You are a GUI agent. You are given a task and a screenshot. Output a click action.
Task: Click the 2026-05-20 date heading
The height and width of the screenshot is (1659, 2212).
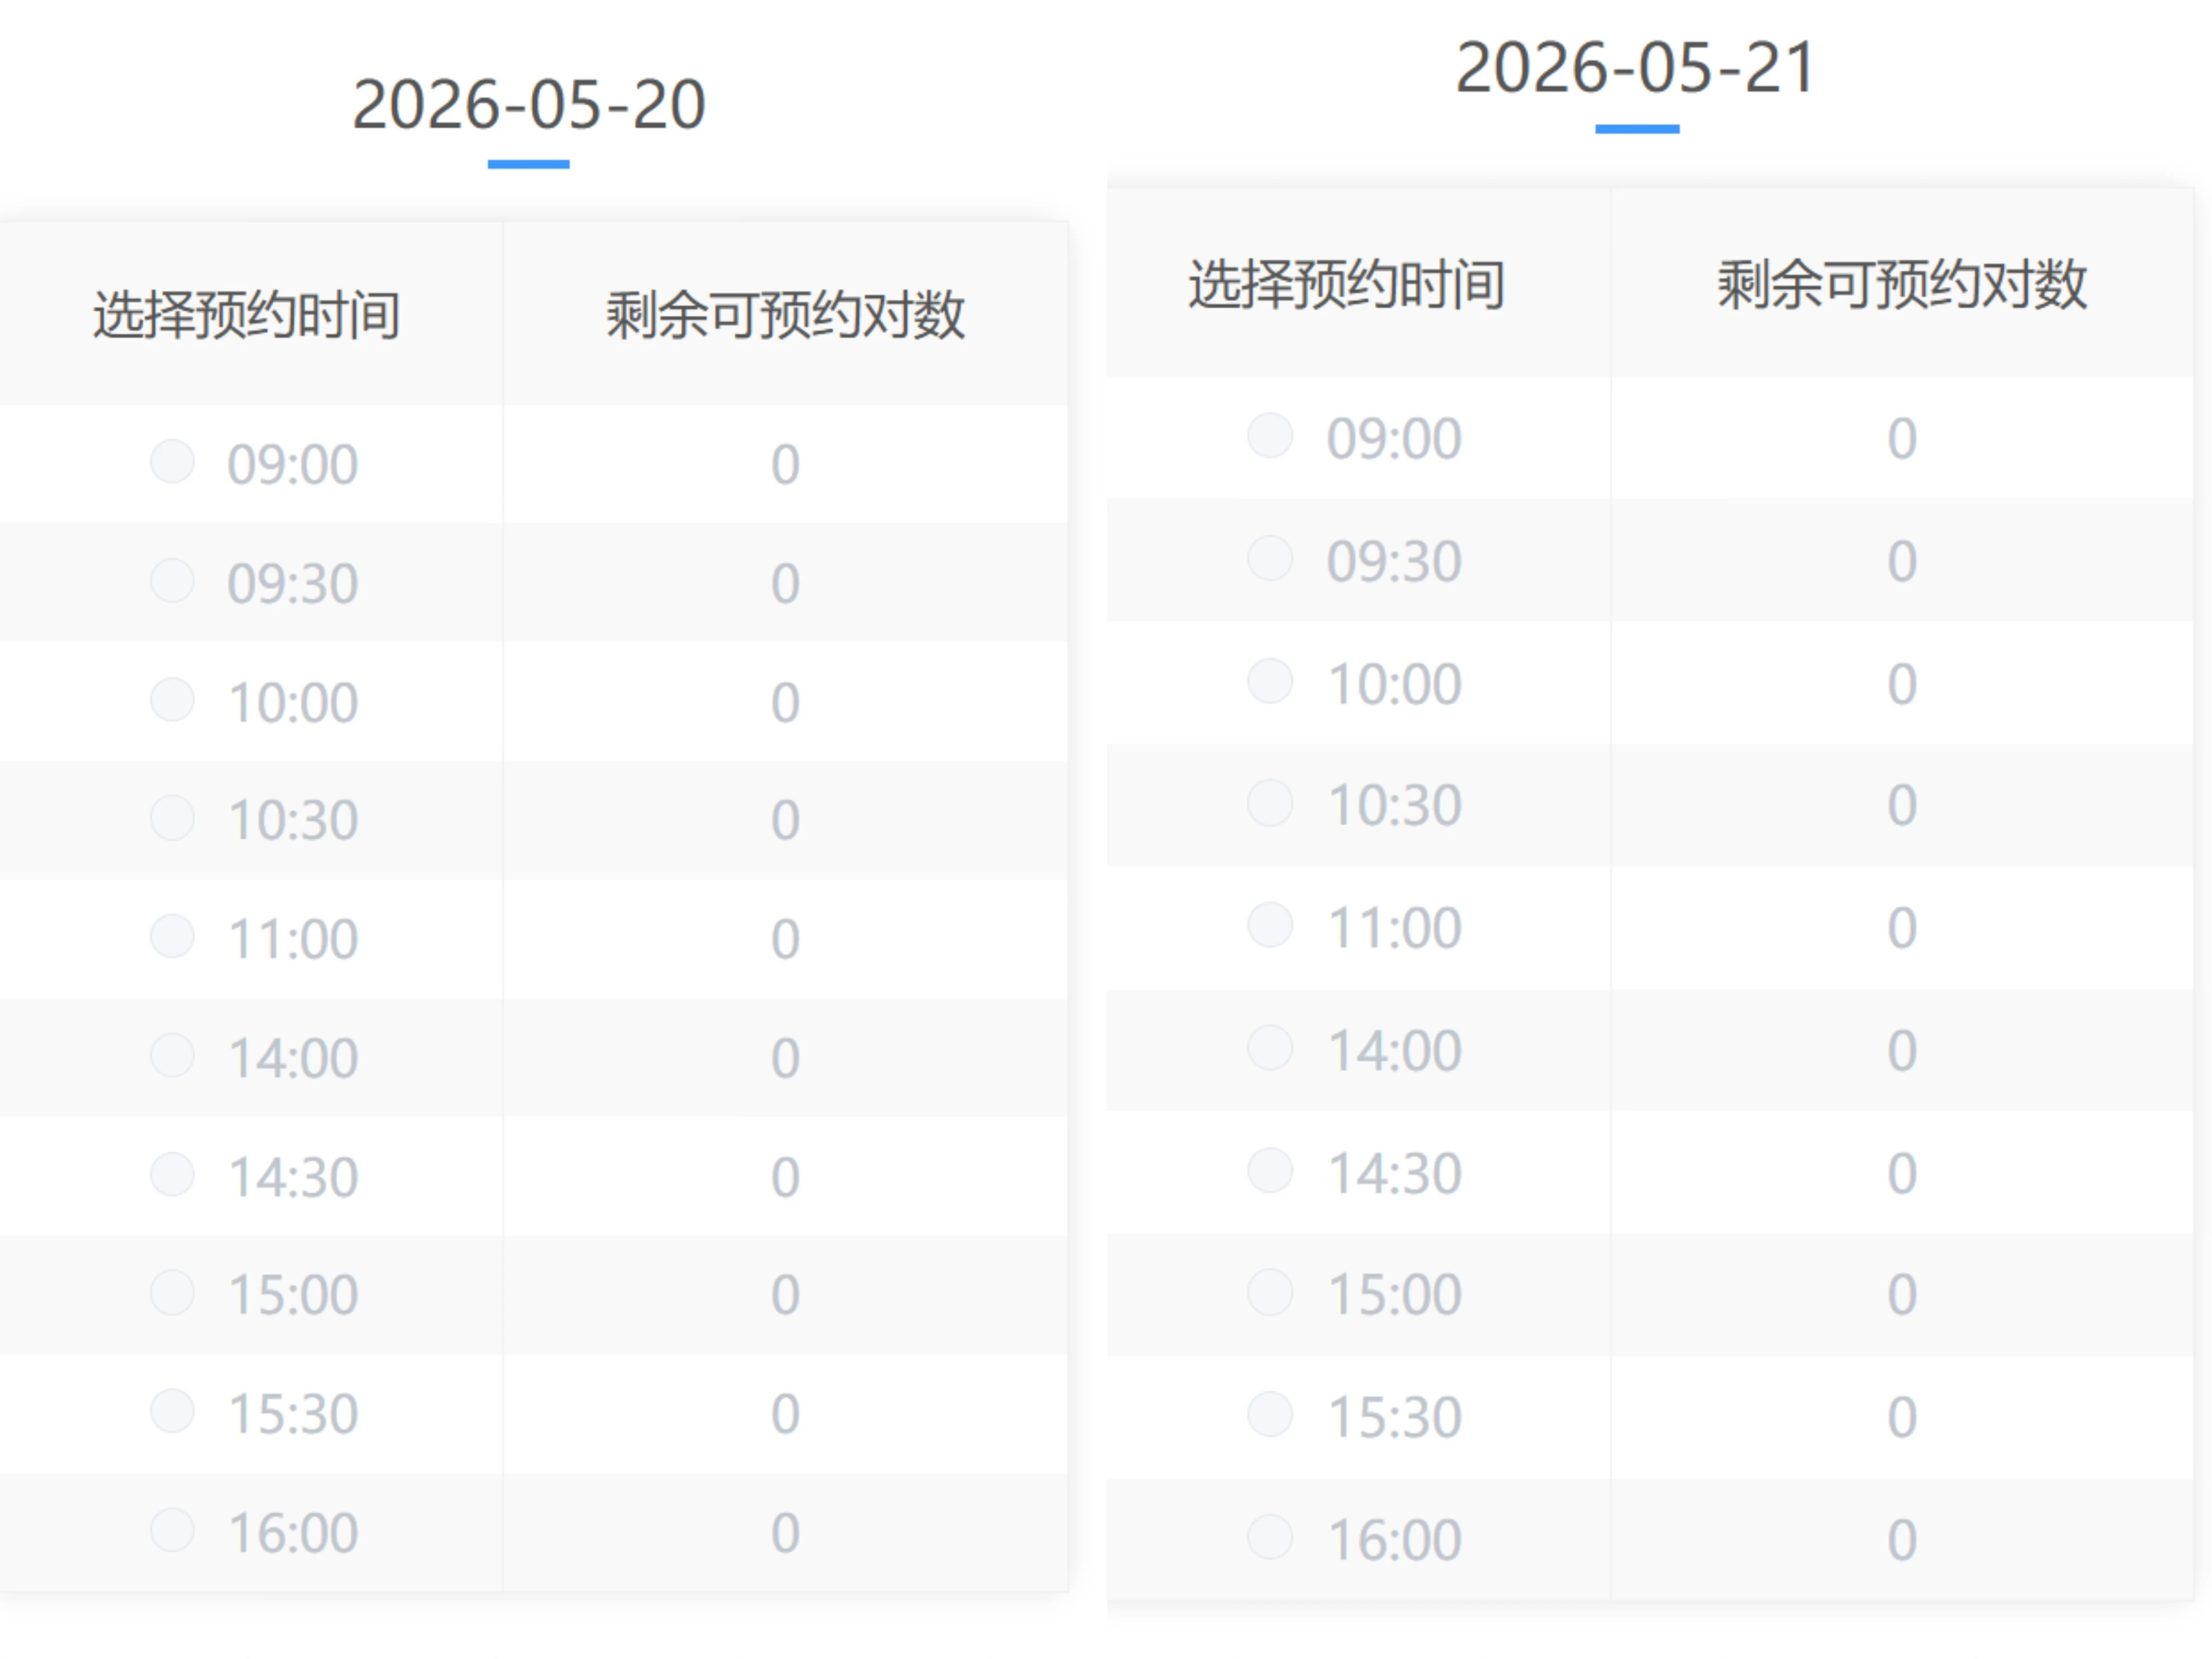529,105
